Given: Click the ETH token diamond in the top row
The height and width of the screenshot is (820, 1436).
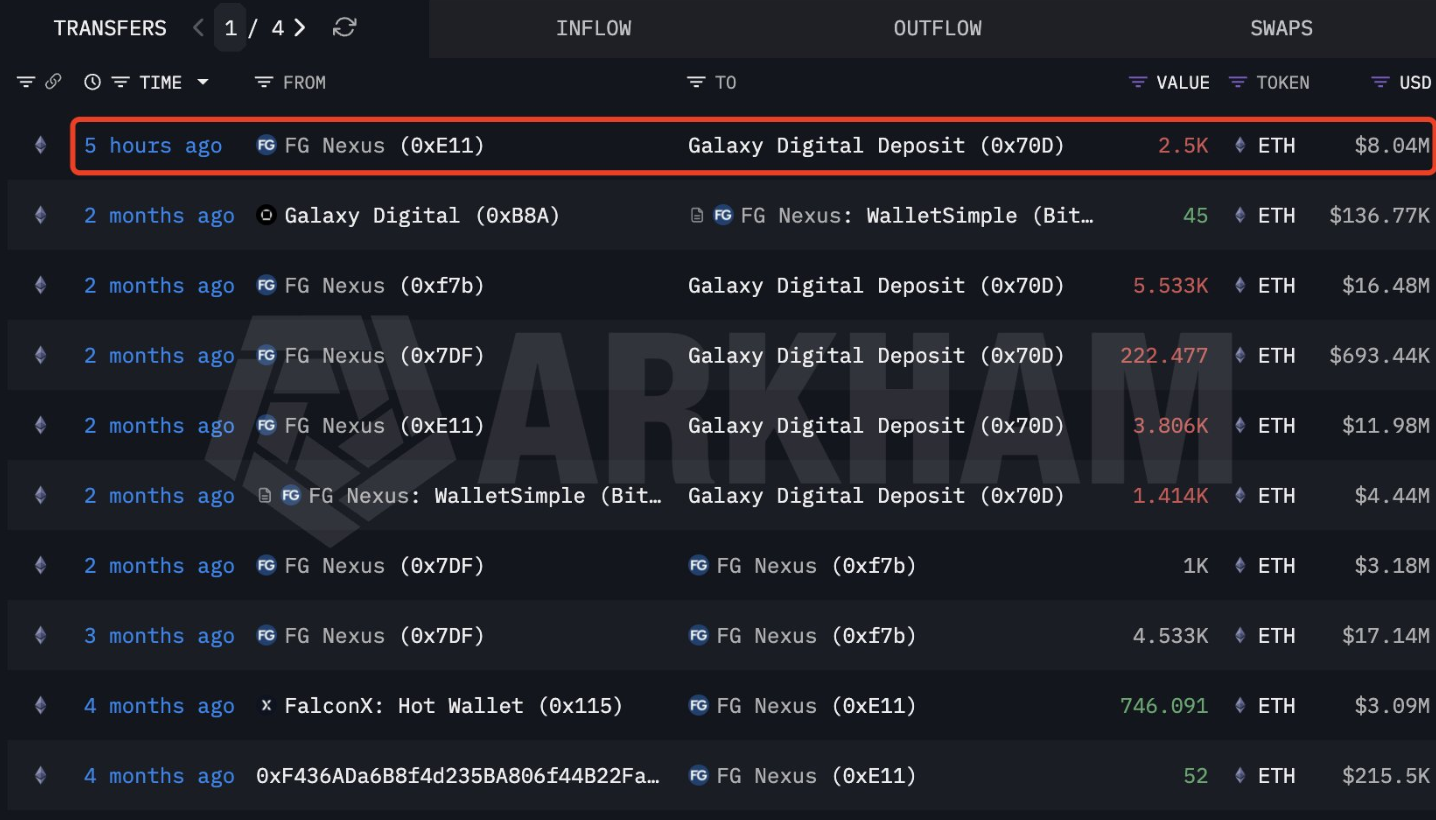Looking at the screenshot, I should pos(1240,145).
